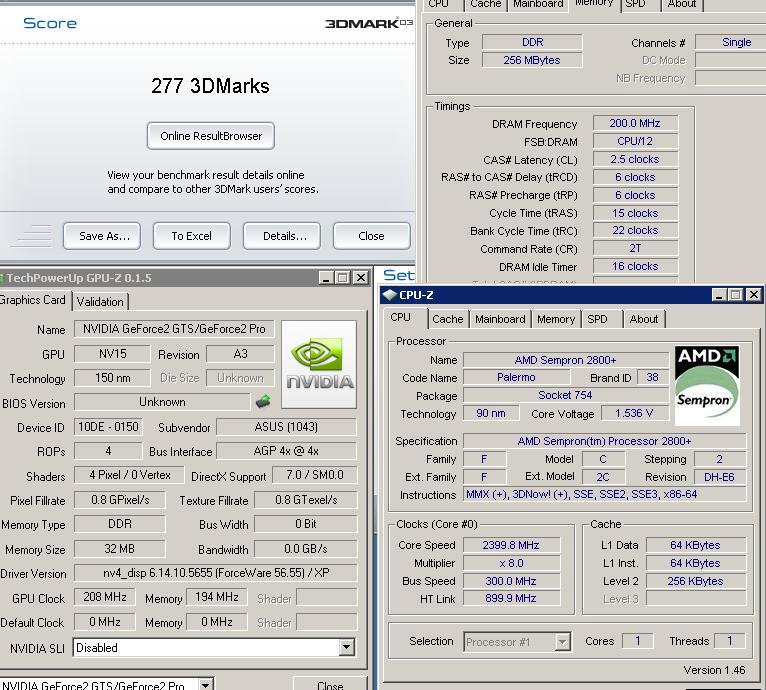Click the memory Size value 256 MBytes
This screenshot has height=690, width=766.
pyautogui.click(x=532, y=60)
